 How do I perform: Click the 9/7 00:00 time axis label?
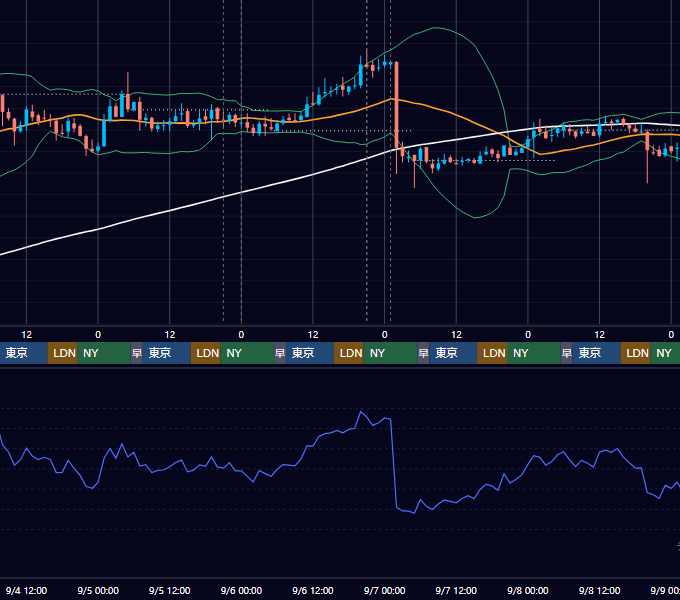[384, 590]
